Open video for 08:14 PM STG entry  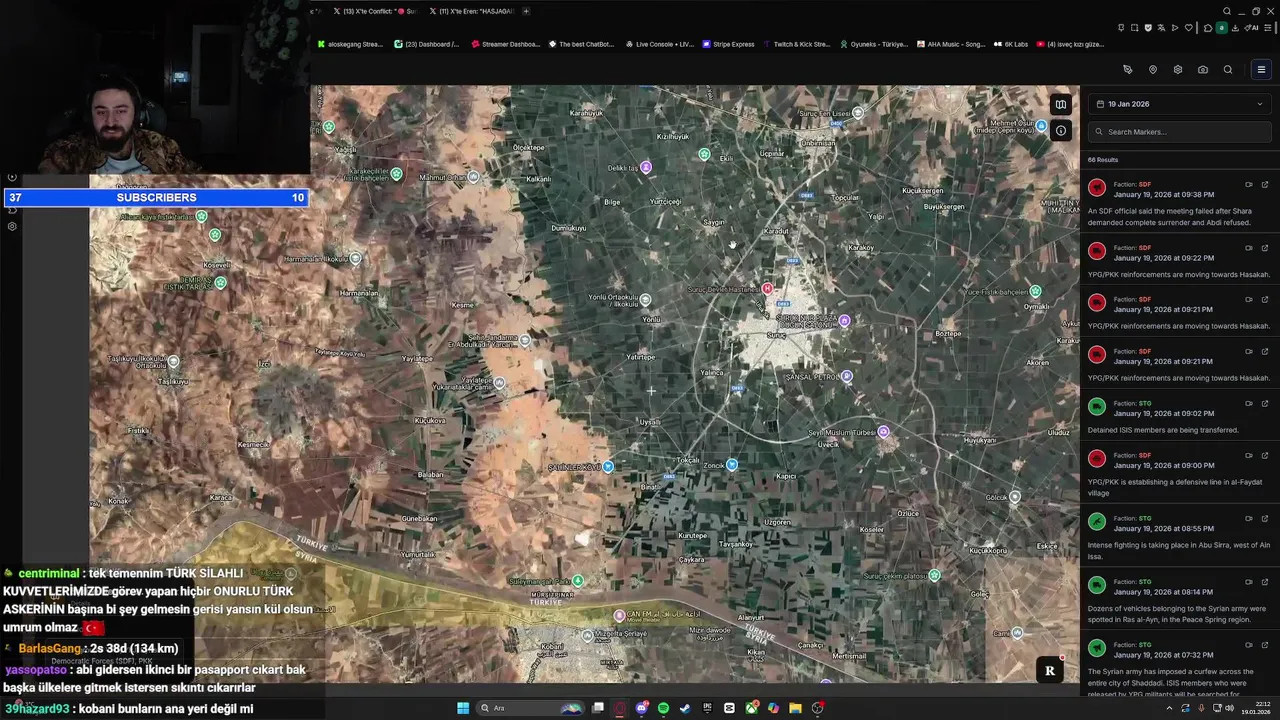tap(1249, 581)
